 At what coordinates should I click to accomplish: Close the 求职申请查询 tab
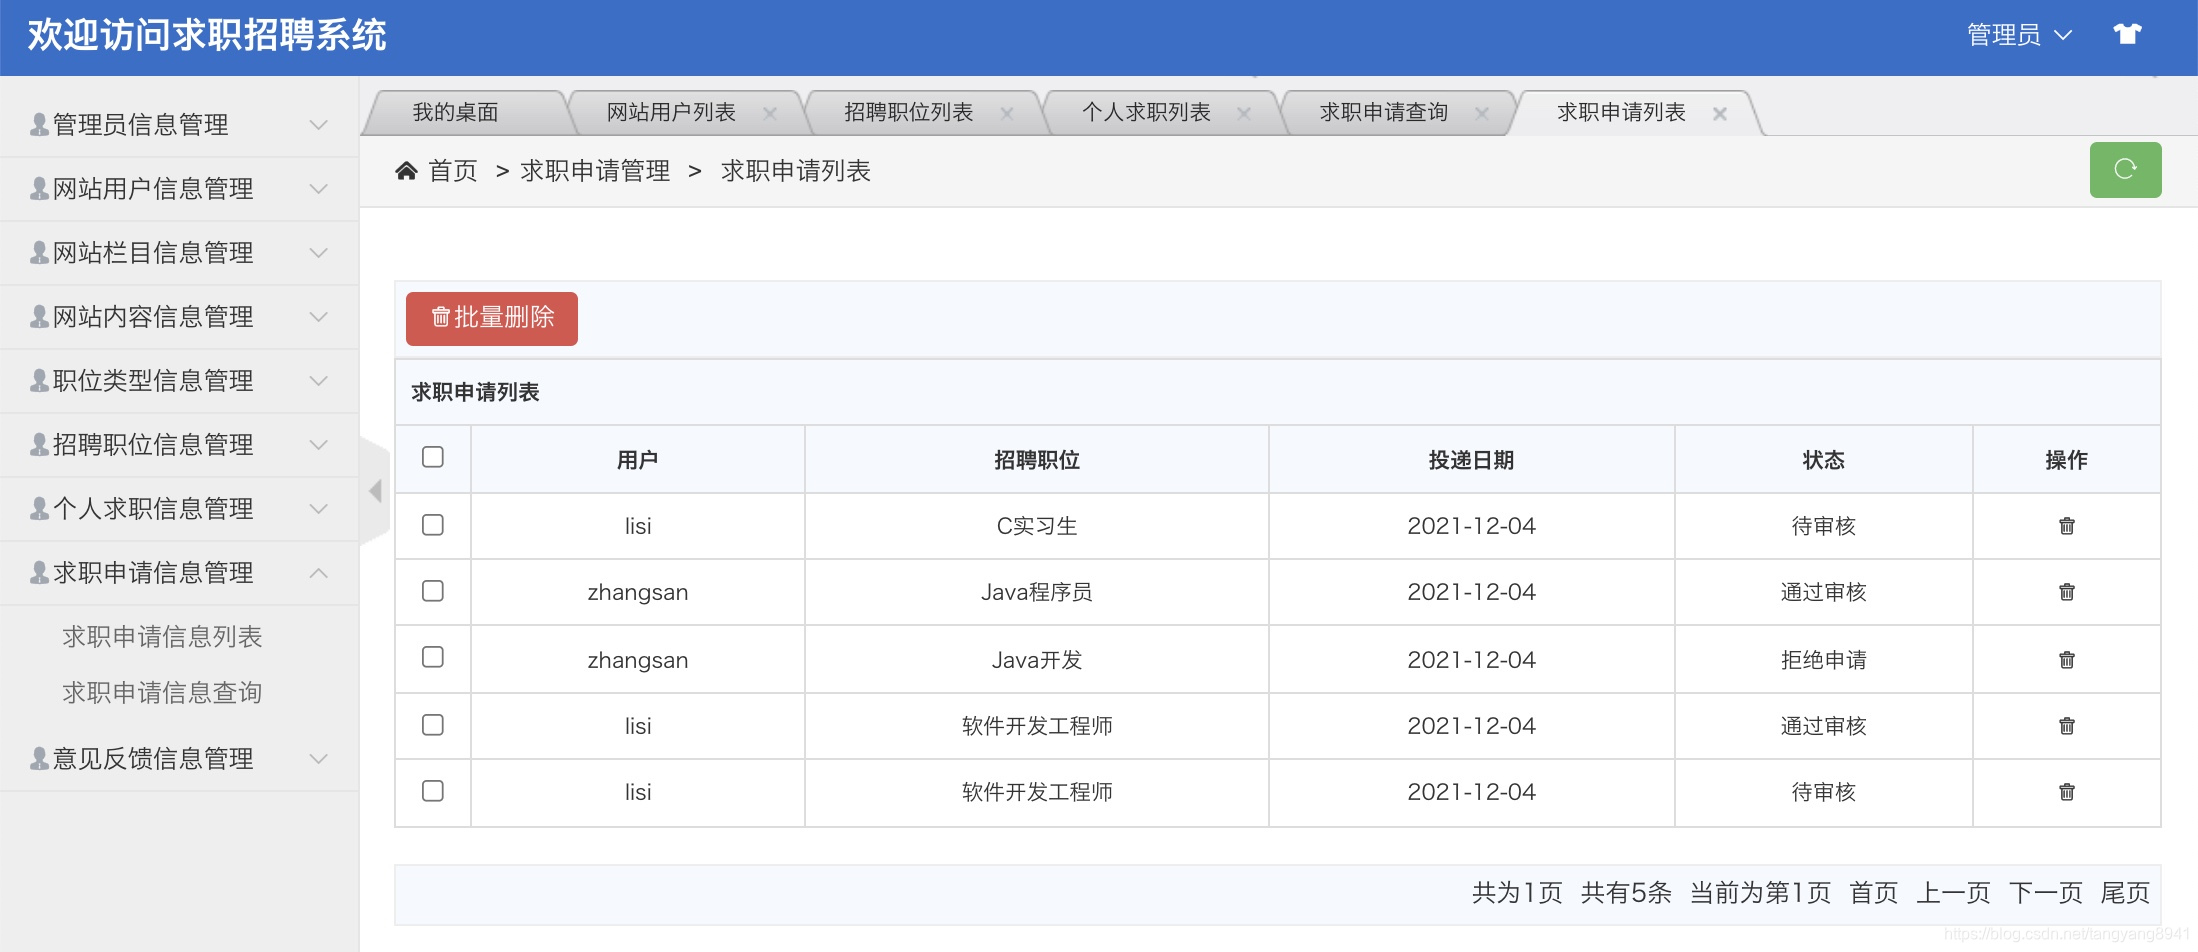(1482, 114)
